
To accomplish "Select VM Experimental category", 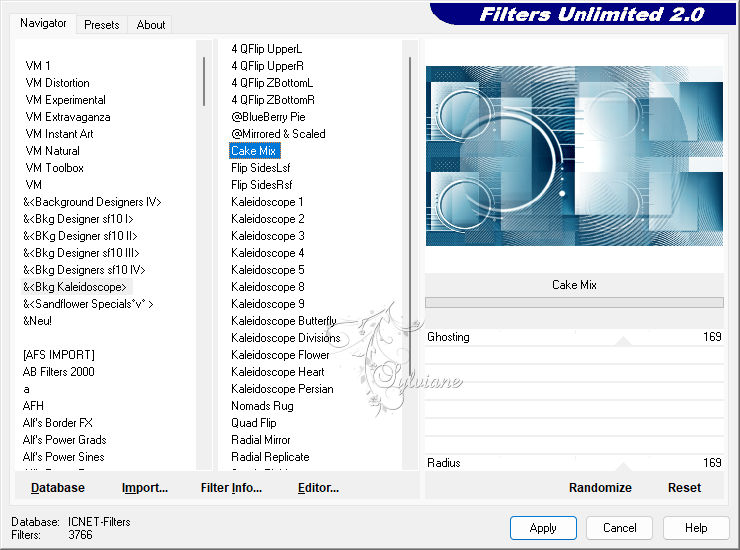I will coord(66,100).
